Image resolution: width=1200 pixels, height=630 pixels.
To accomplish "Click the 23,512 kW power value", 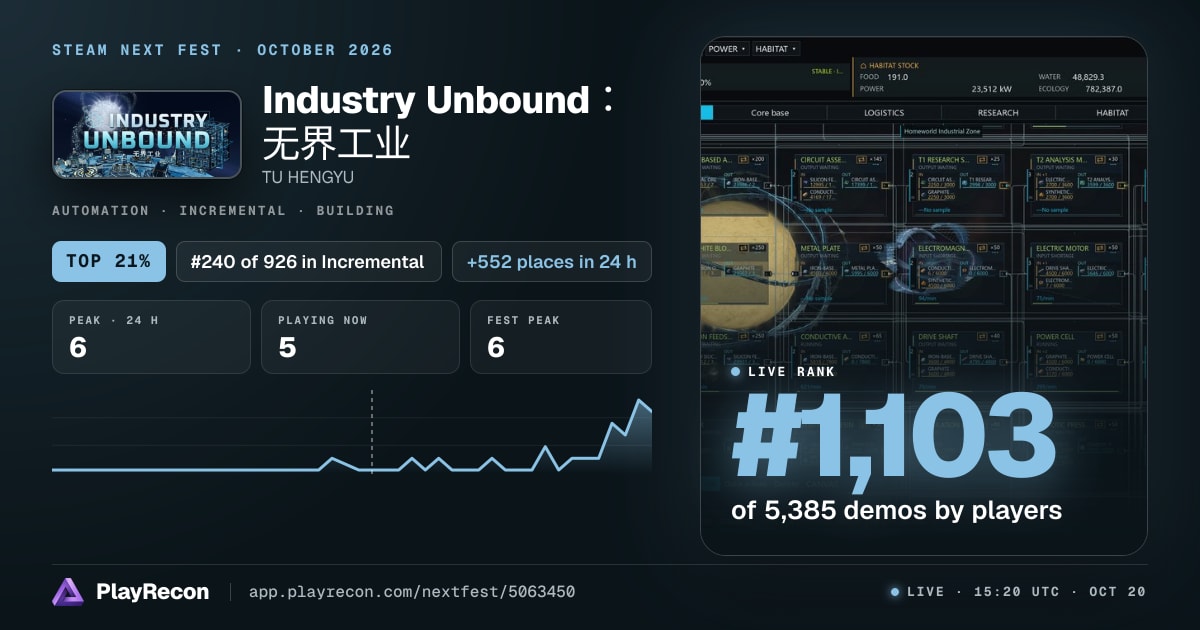I will point(993,89).
